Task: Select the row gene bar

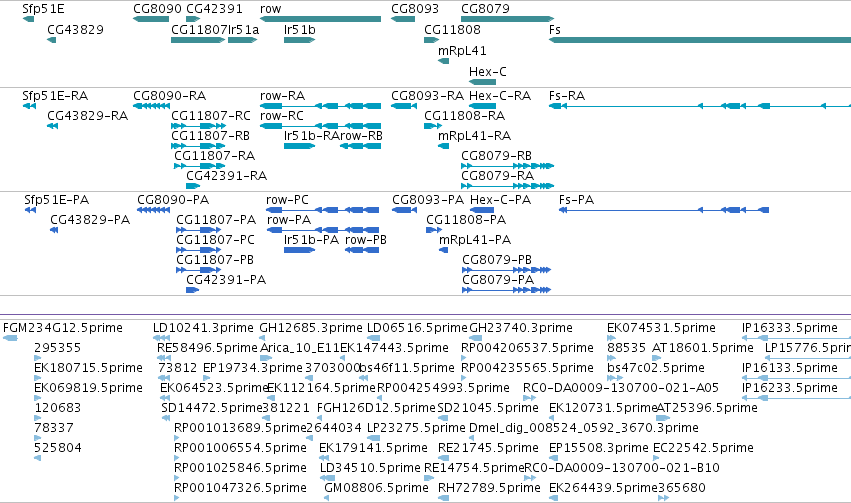Action: point(320,19)
